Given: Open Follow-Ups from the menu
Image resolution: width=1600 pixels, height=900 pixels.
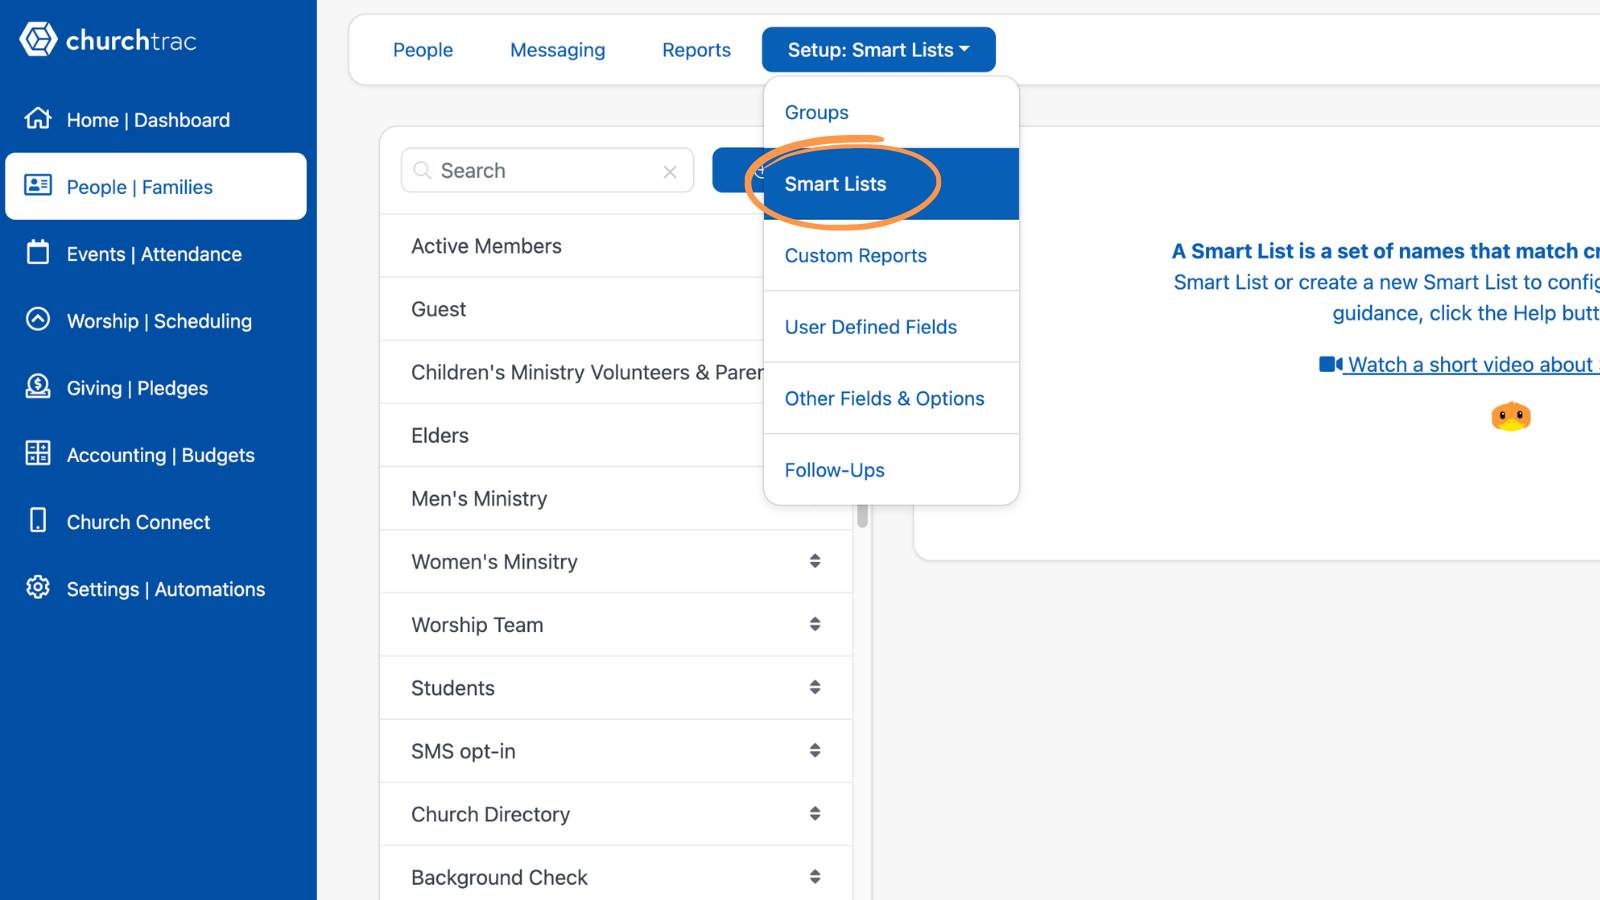Looking at the screenshot, I should 891,470.
